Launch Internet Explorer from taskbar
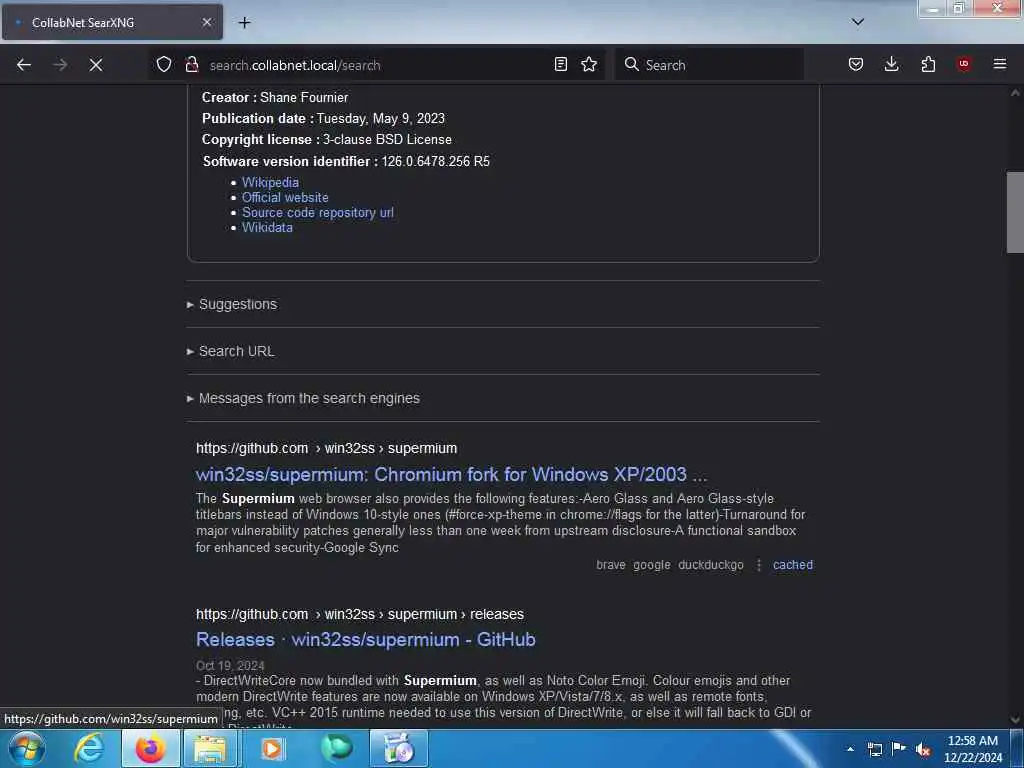Image resolution: width=1024 pixels, height=768 pixels. pyautogui.click(x=89, y=748)
